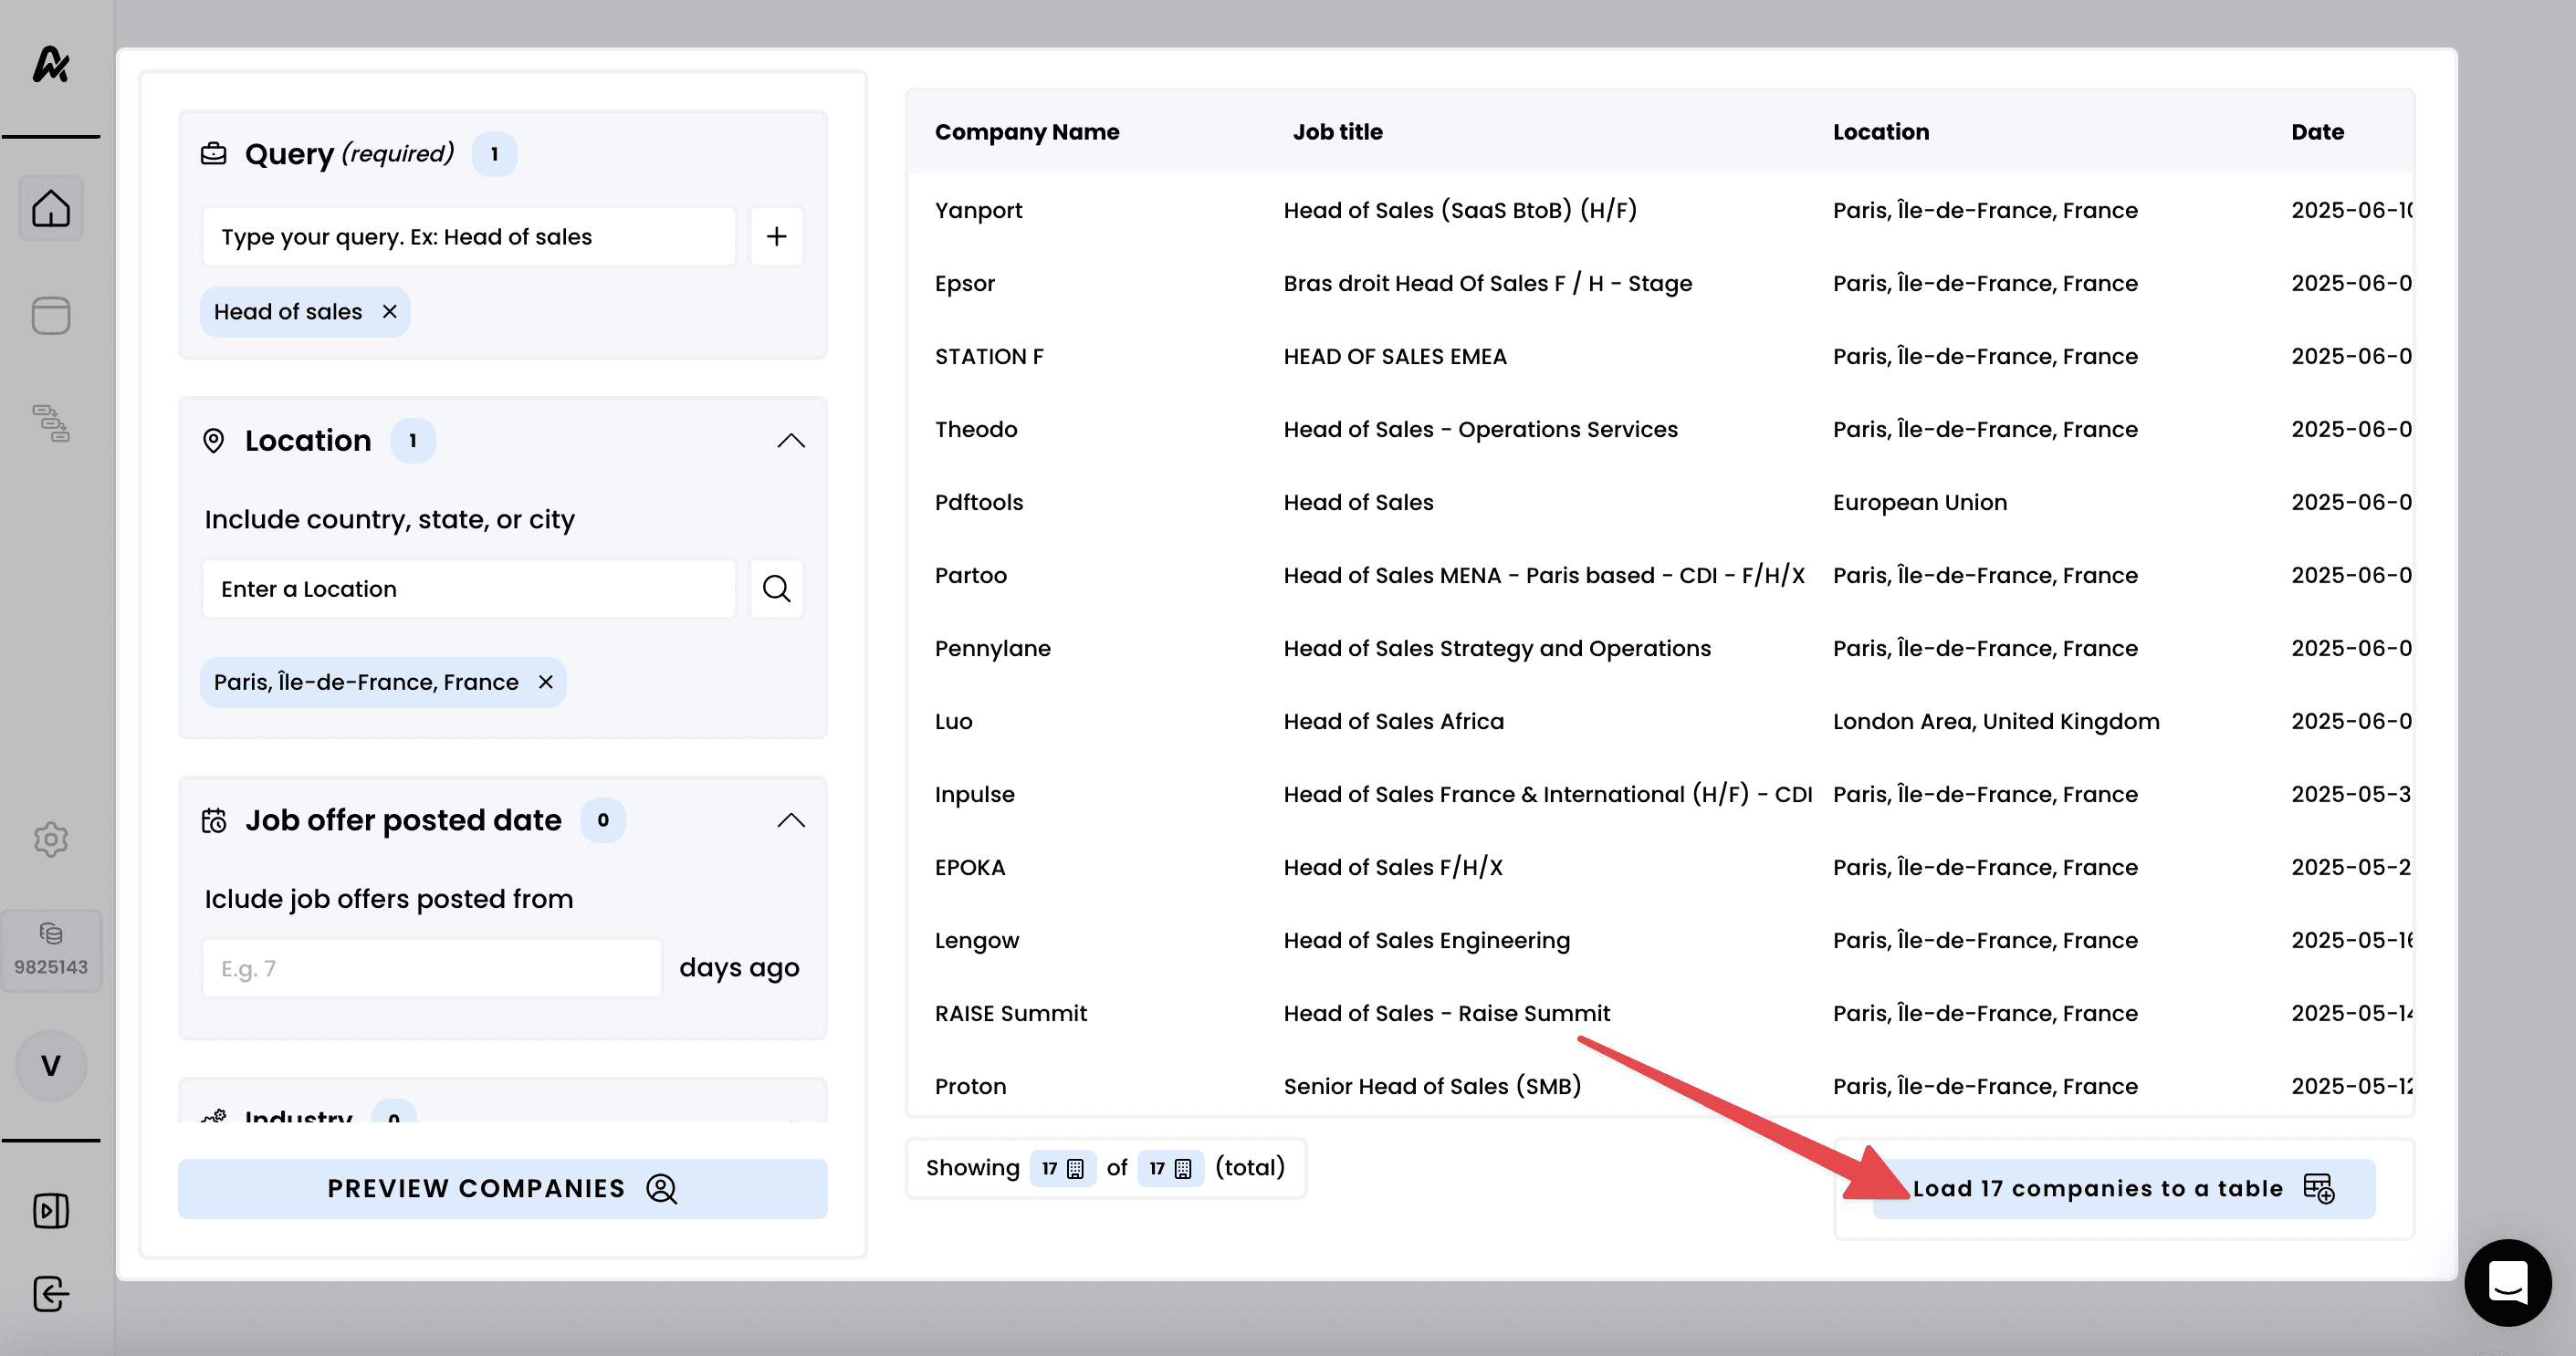
Task: Click the Enter a Location field
Action: point(468,589)
